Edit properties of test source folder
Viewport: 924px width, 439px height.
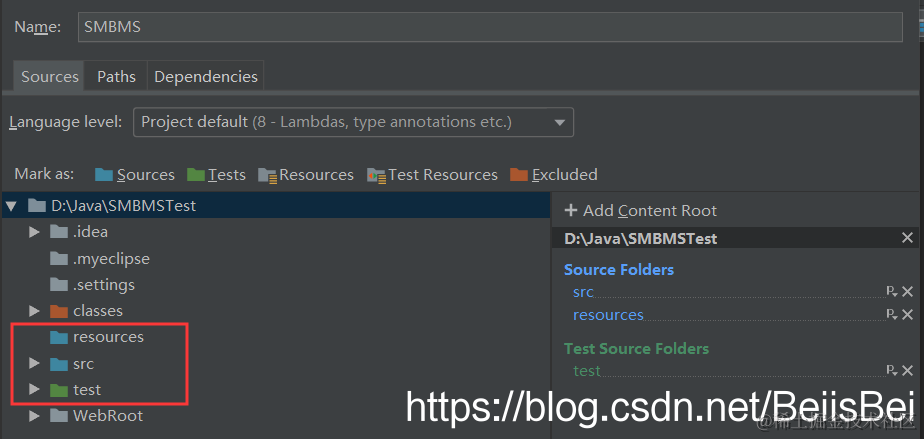click(x=892, y=371)
